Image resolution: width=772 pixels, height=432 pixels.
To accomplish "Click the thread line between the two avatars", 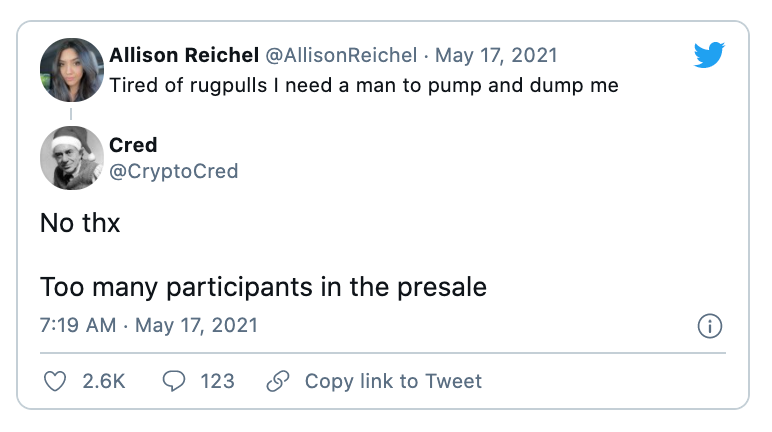I will 72,114.
